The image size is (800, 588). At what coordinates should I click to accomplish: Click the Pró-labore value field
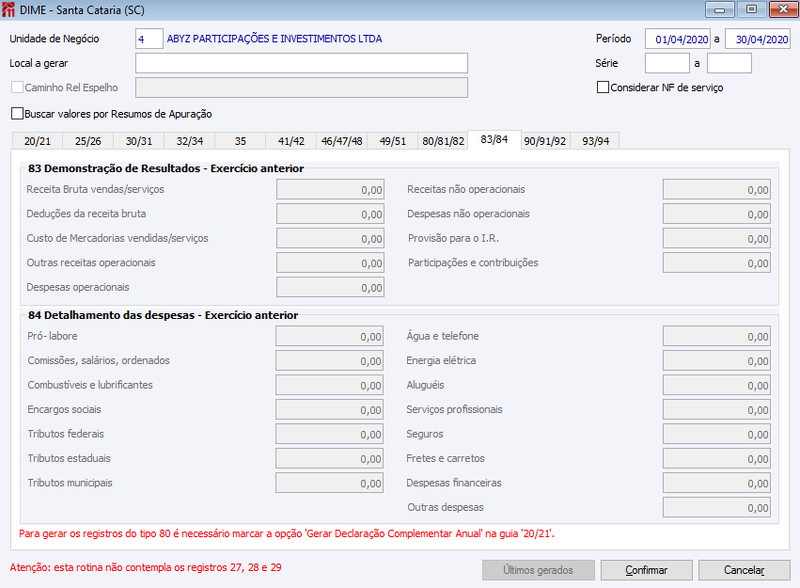330,336
